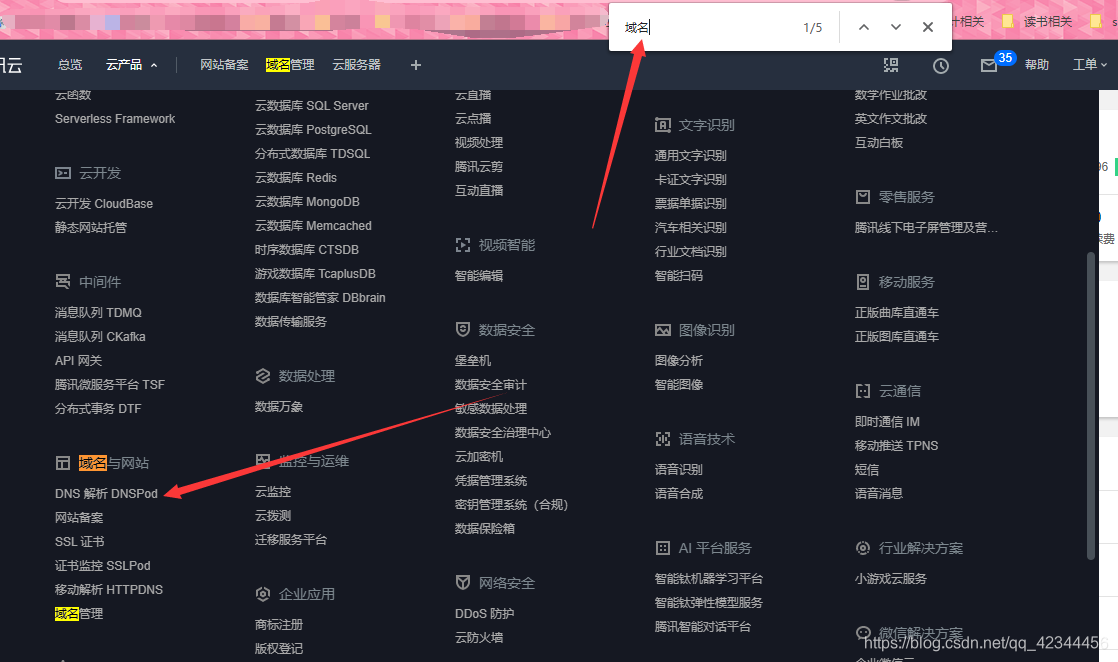Click the 网络安全 shield icon
The image size is (1118, 662).
[x=463, y=583]
